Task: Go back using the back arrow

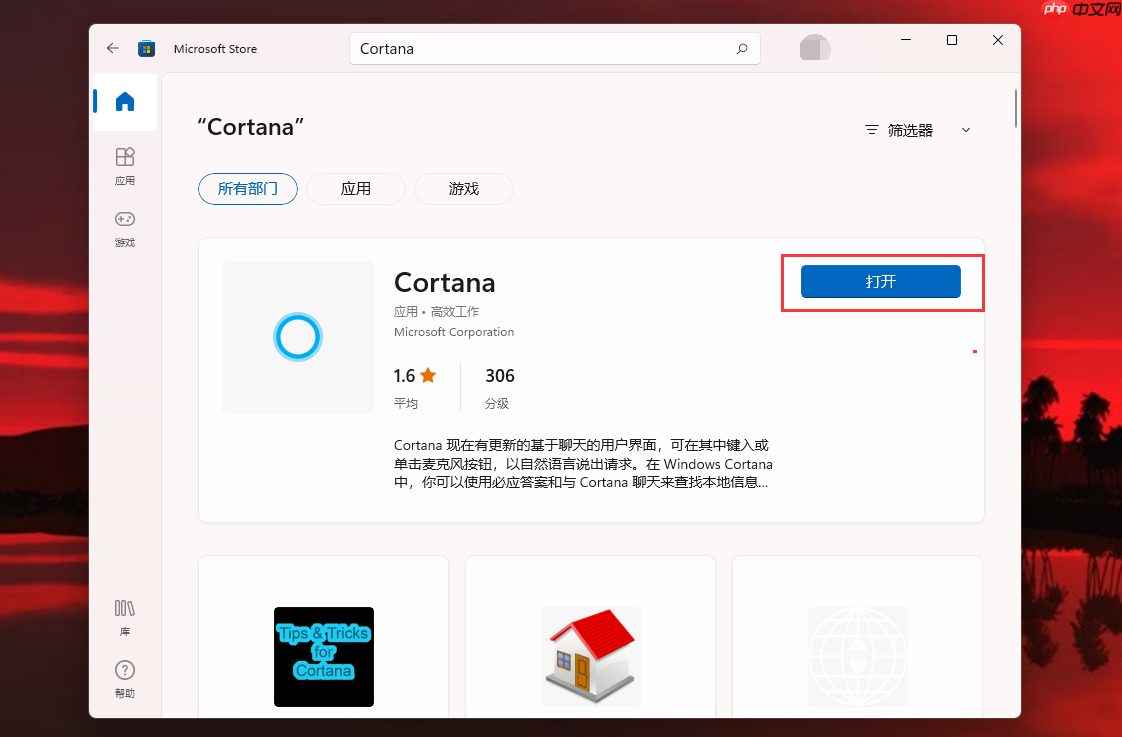Action: 112,48
